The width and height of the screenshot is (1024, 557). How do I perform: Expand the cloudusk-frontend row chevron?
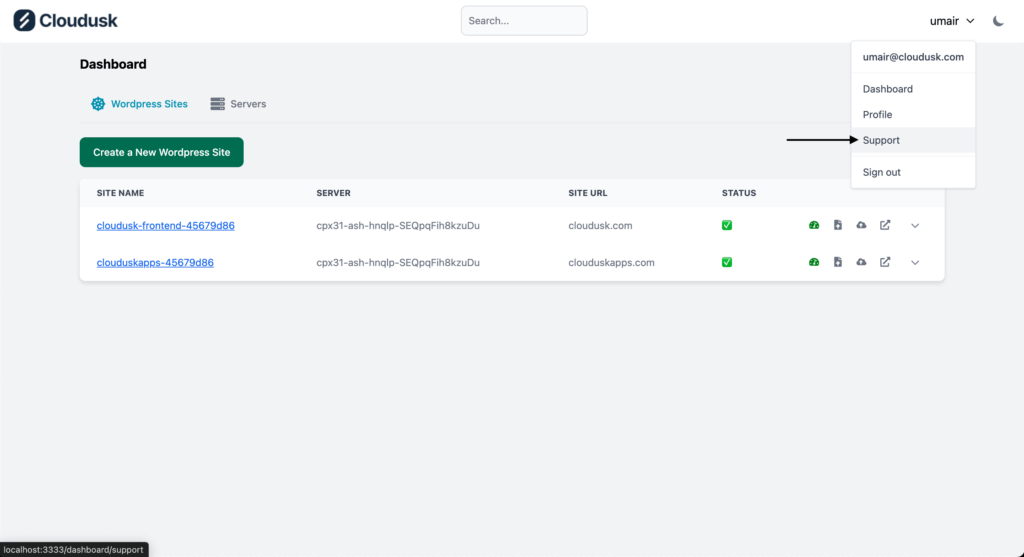(915, 225)
